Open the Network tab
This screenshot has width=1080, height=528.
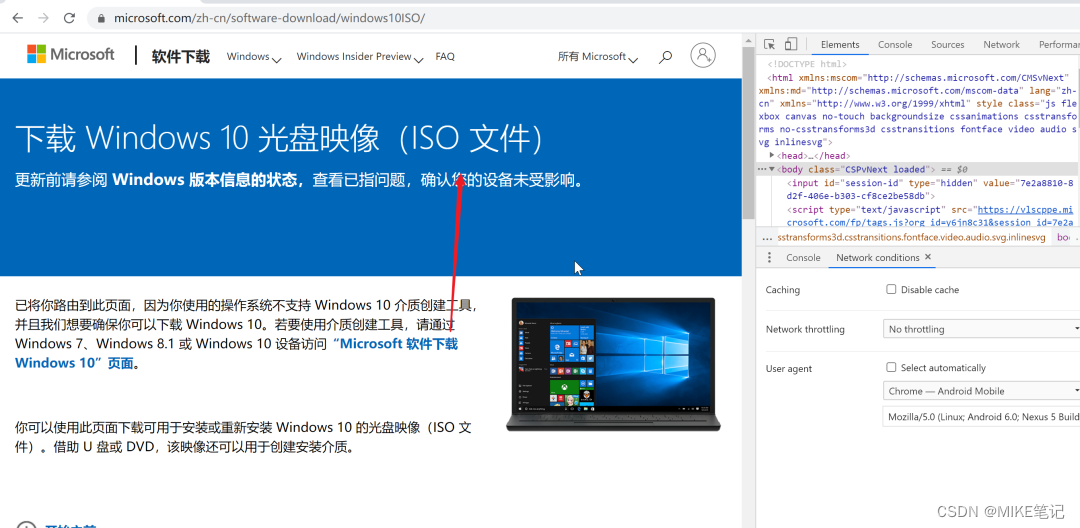[1001, 45]
